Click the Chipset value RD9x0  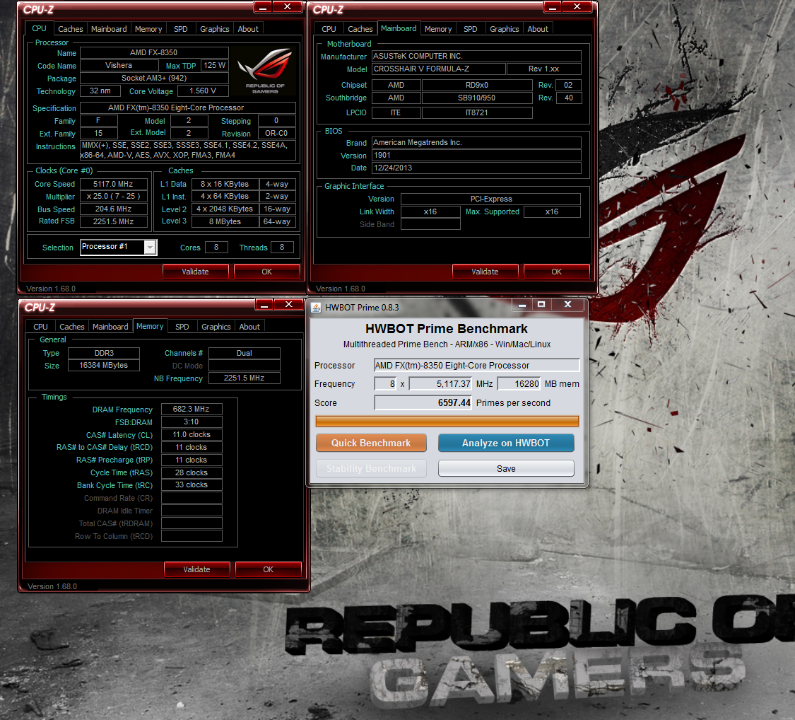click(x=477, y=85)
